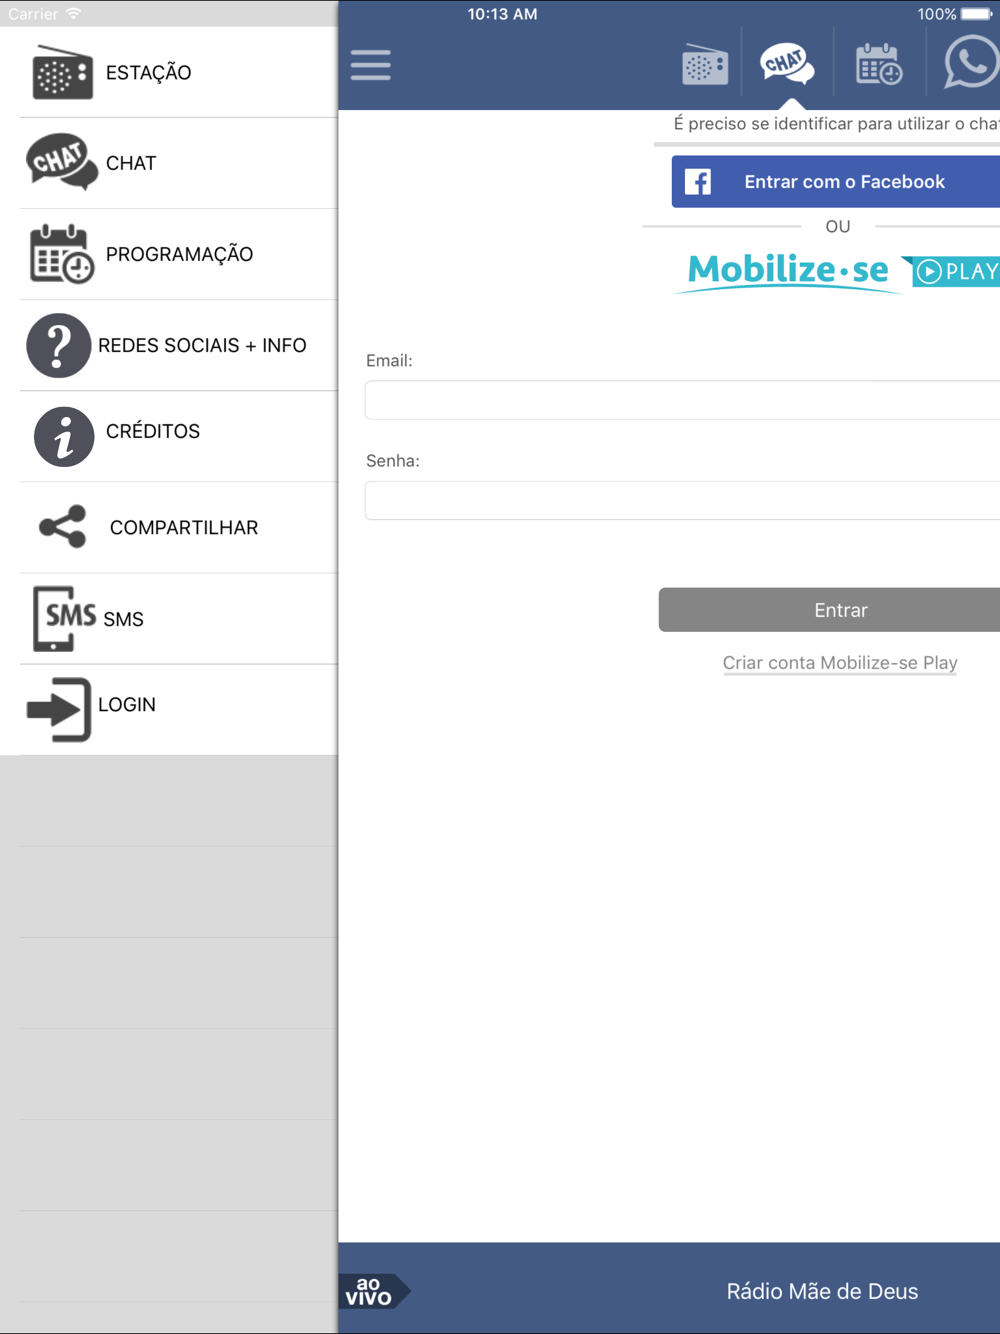Click the question mark REDES SOCIAIS icon
Screen dimensions: 1000x1334
tap(59, 345)
